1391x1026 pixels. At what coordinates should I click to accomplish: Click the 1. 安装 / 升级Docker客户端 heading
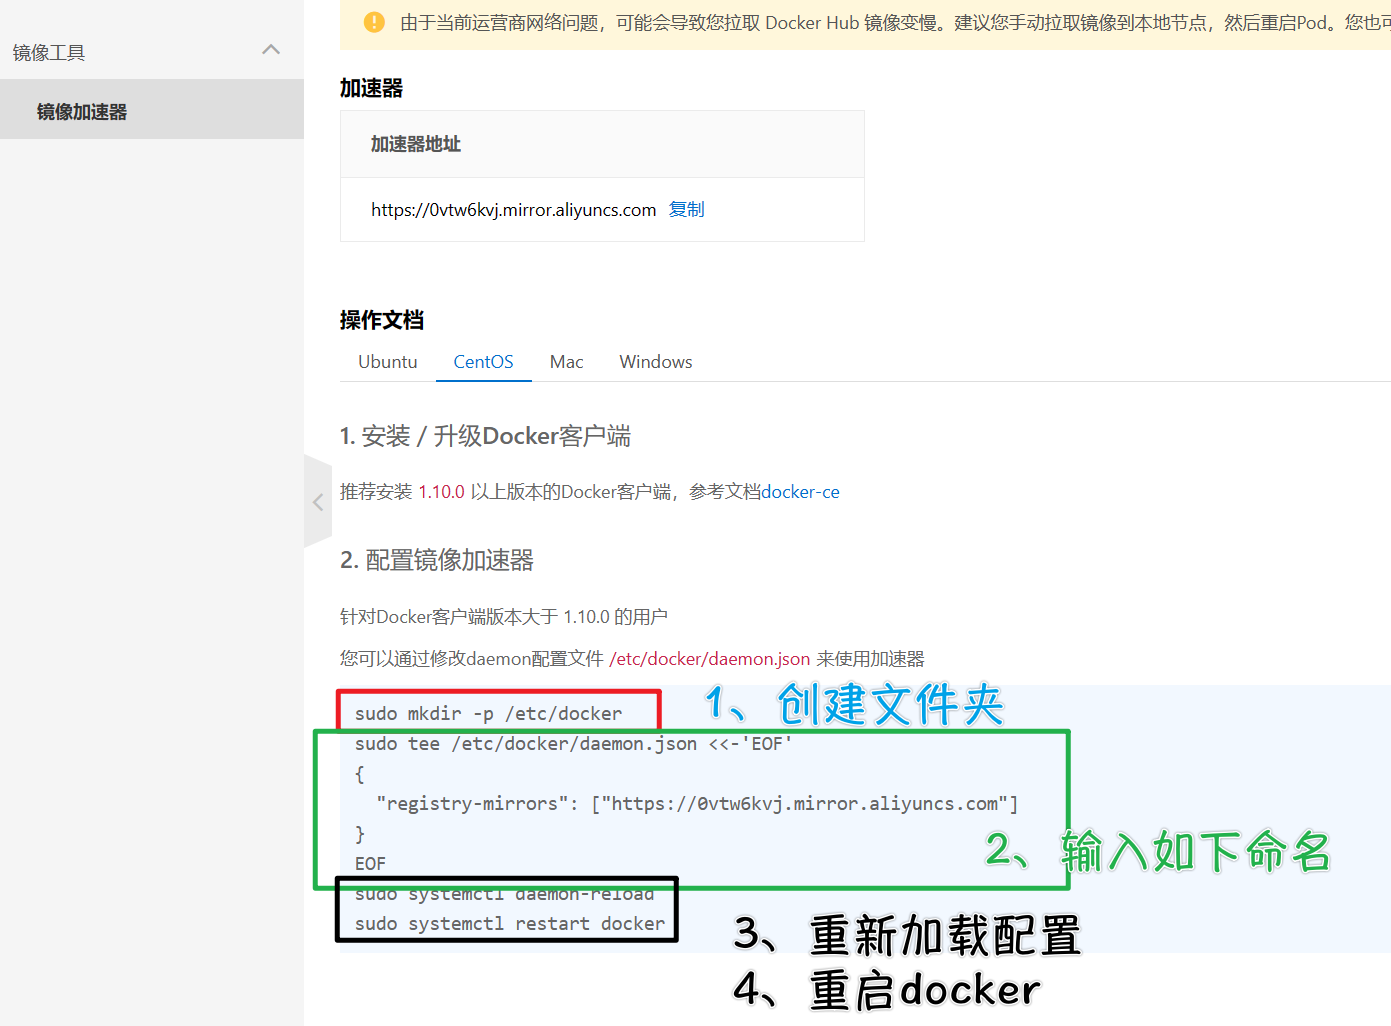coord(485,436)
